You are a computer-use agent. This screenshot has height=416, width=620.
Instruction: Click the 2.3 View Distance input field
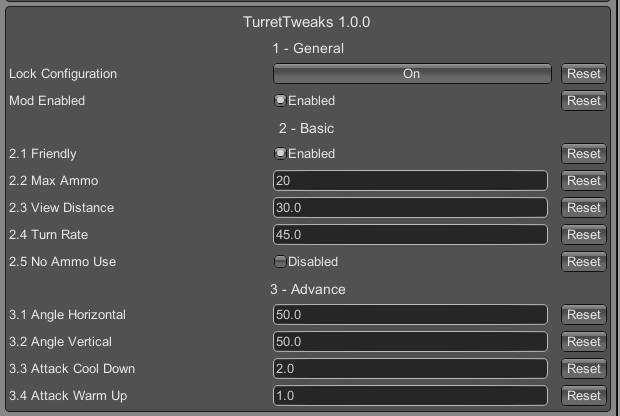(x=410, y=208)
